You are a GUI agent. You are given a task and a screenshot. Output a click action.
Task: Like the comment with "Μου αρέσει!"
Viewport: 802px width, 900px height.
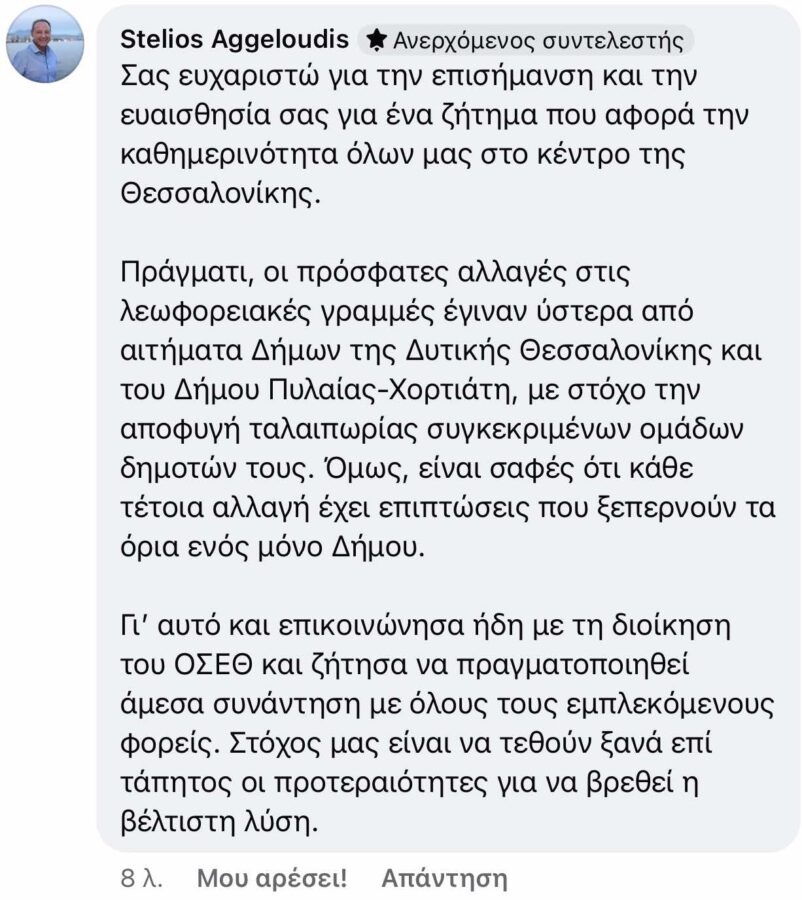(272, 879)
